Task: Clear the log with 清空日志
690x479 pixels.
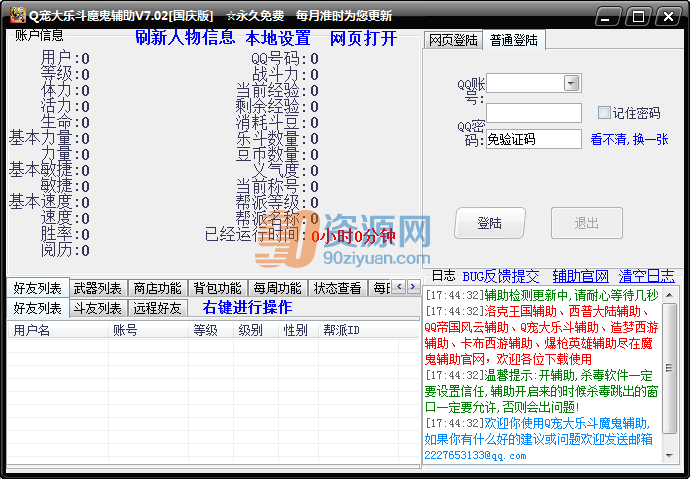Action: pos(646,276)
